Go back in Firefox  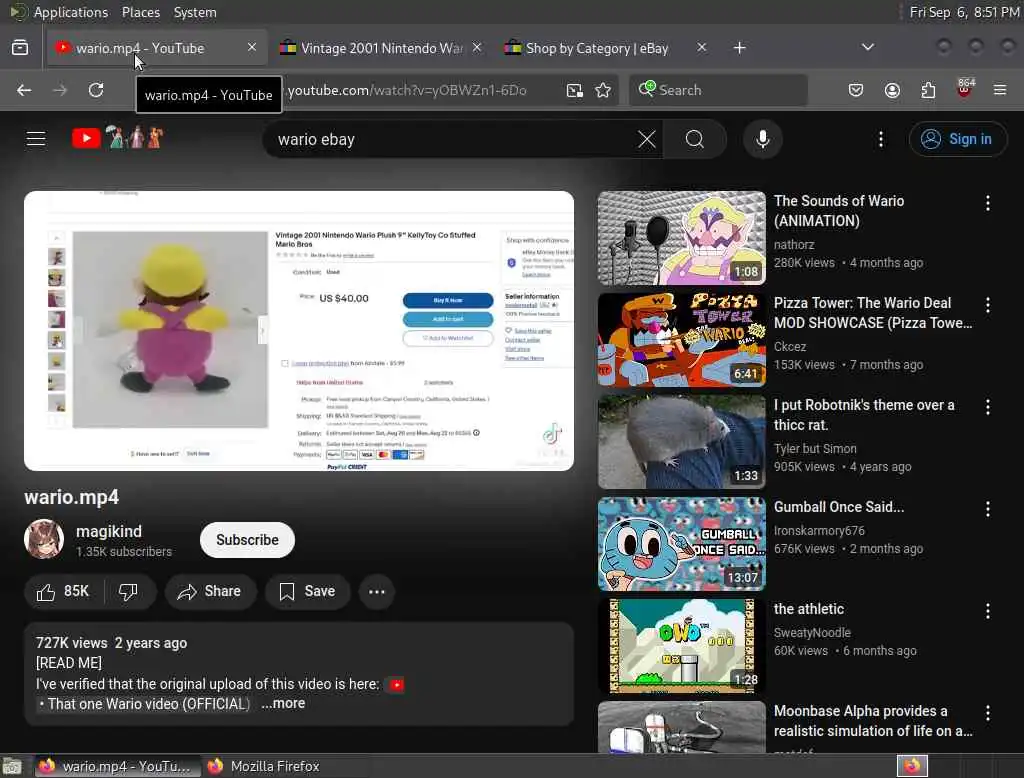(24, 90)
